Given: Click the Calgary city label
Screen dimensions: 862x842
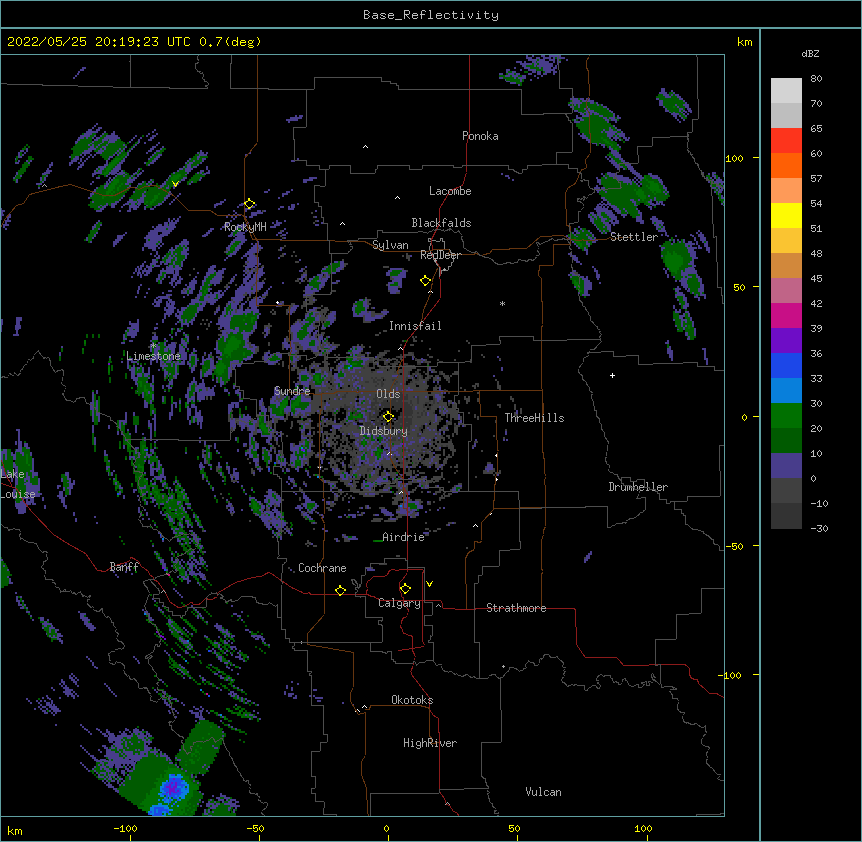Looking at the screenshot, I should (399, 603).
